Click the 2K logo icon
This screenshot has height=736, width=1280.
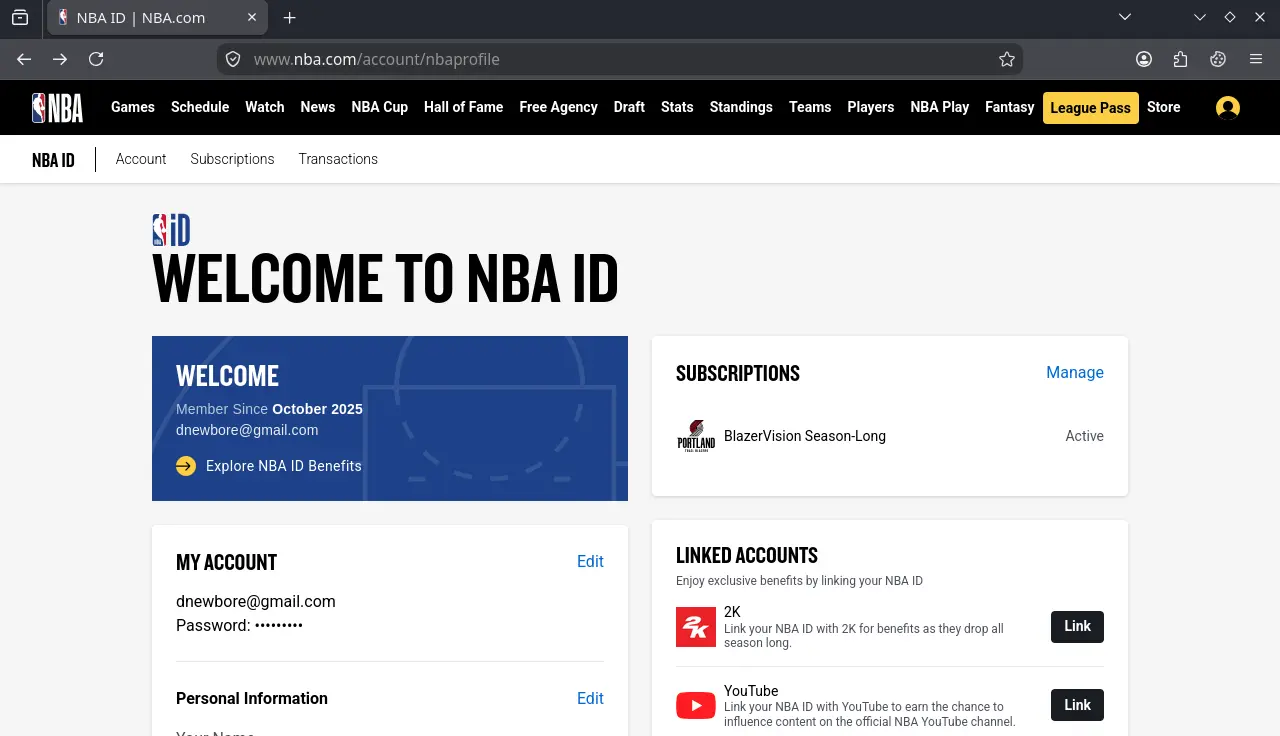[x=696, y=627]
